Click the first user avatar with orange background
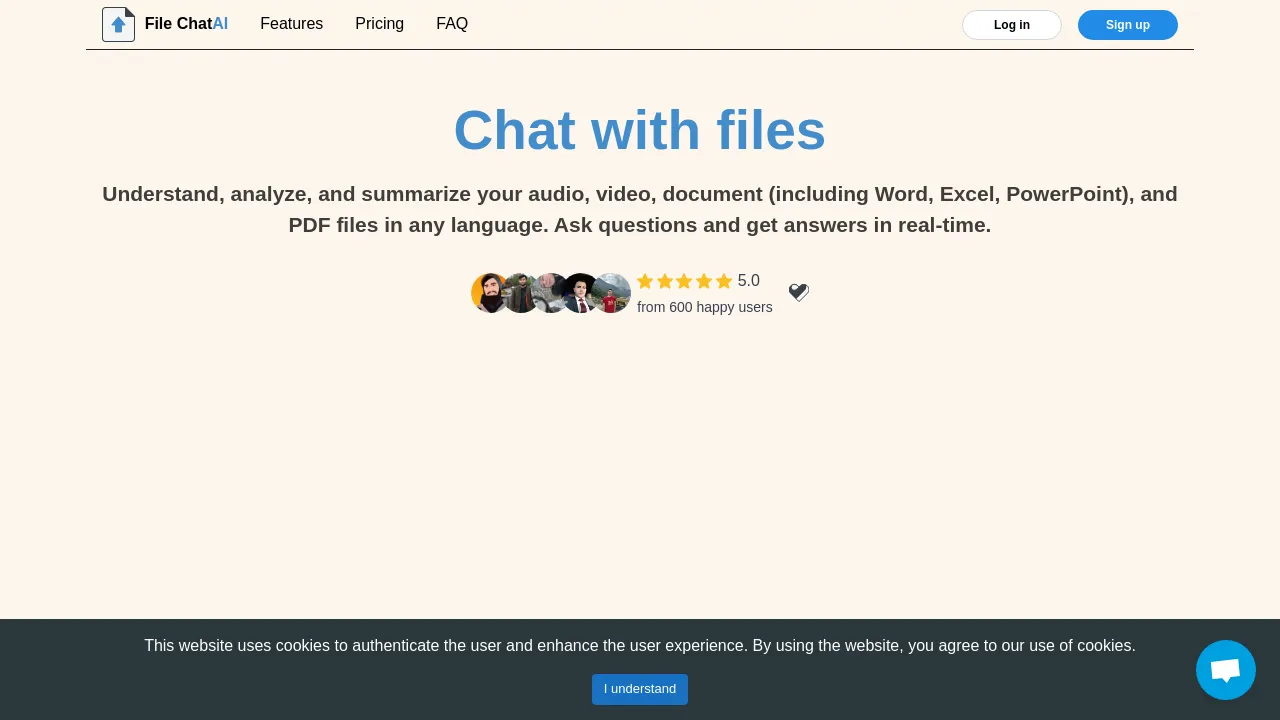 (x=491, y=292)
